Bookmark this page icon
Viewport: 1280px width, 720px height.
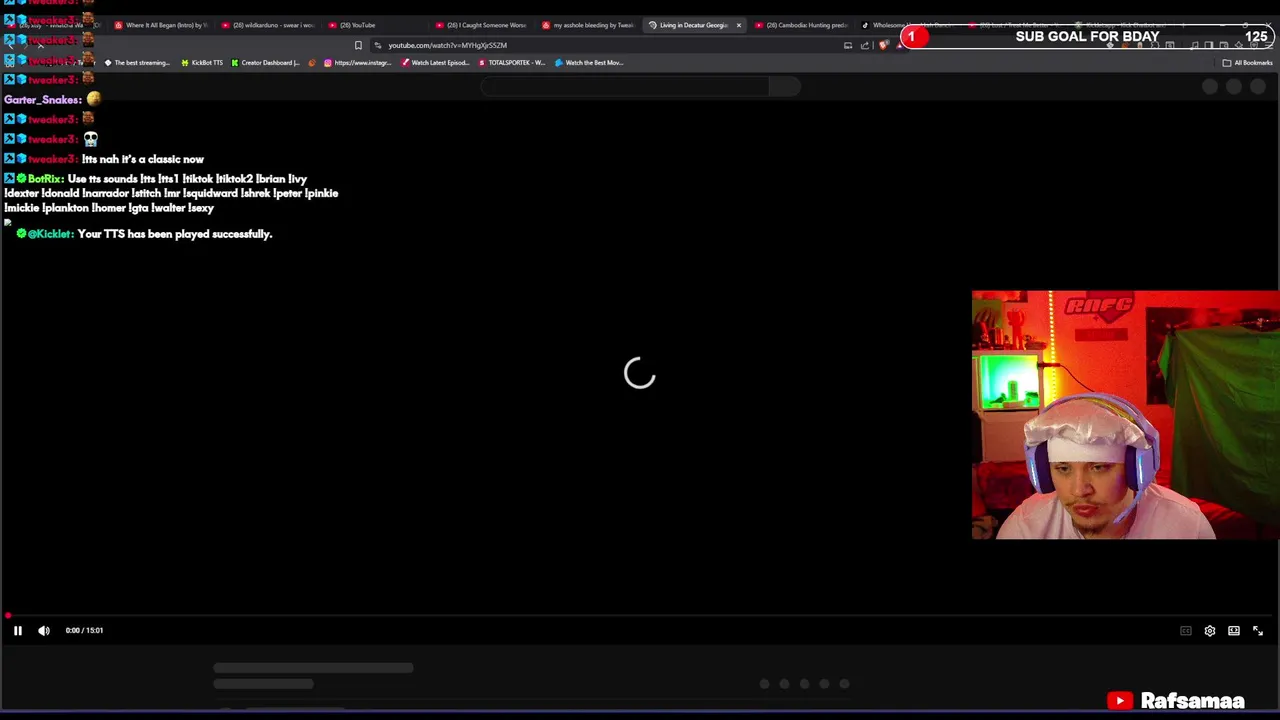[358, 45]
